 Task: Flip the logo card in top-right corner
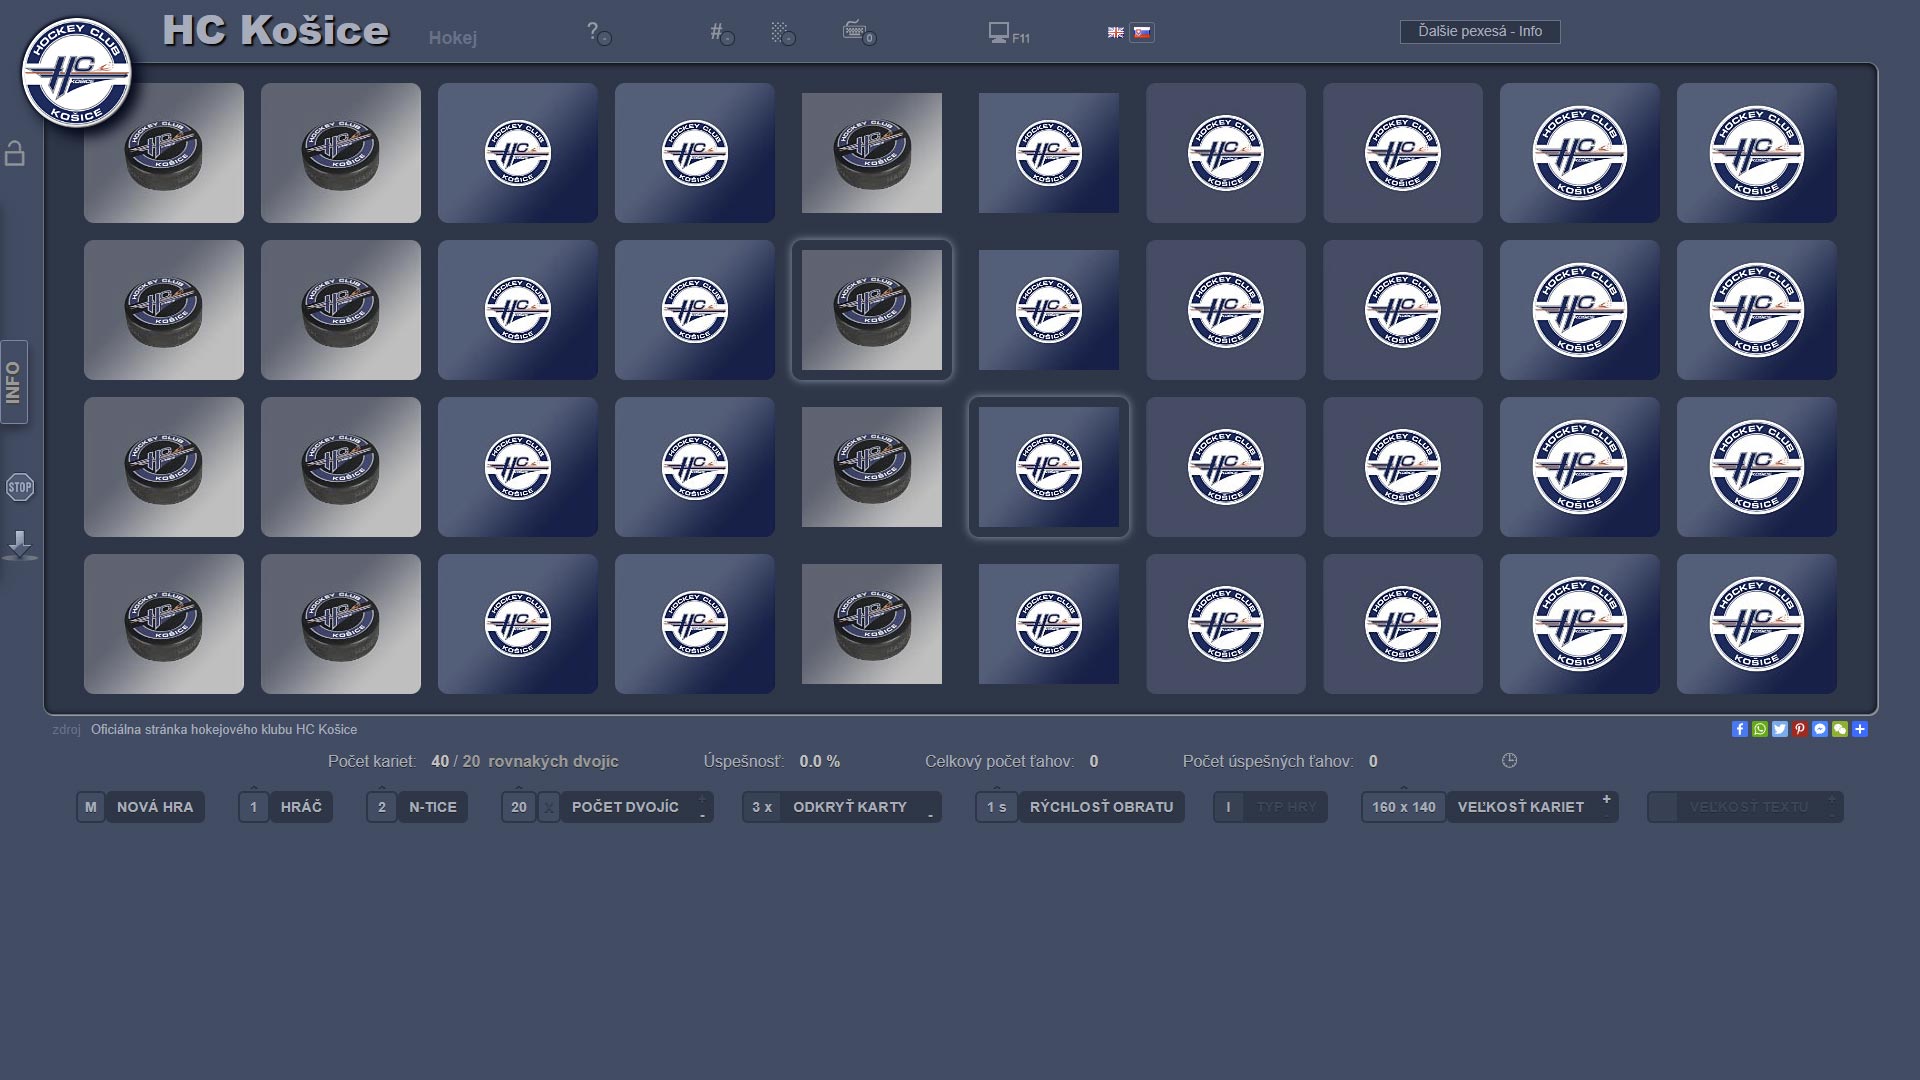(1757, 153)
